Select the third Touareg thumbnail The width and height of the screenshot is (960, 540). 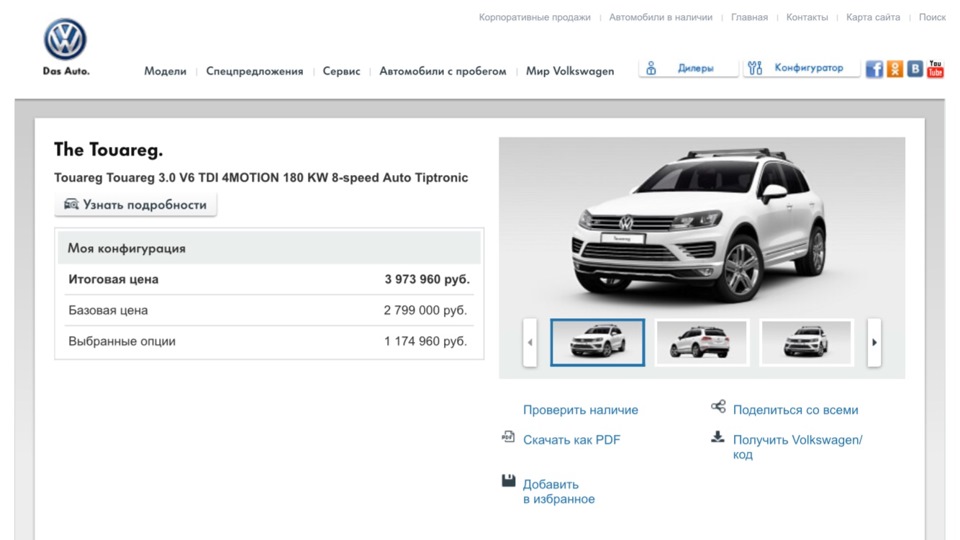pyautogui.click(x=806, y=342)
